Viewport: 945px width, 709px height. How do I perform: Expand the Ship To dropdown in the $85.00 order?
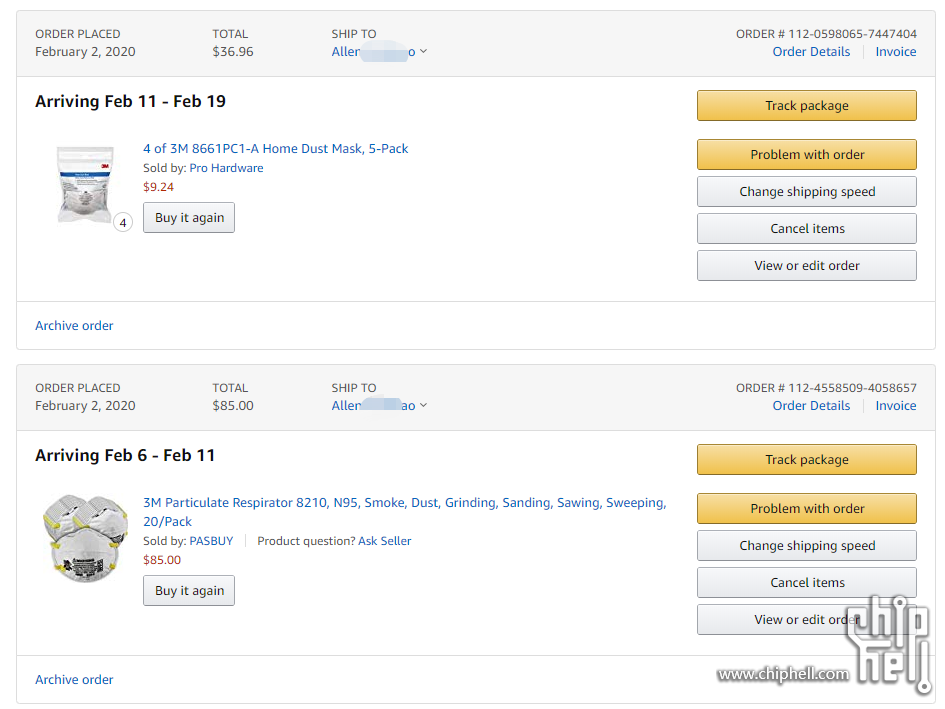pos(379,406)
